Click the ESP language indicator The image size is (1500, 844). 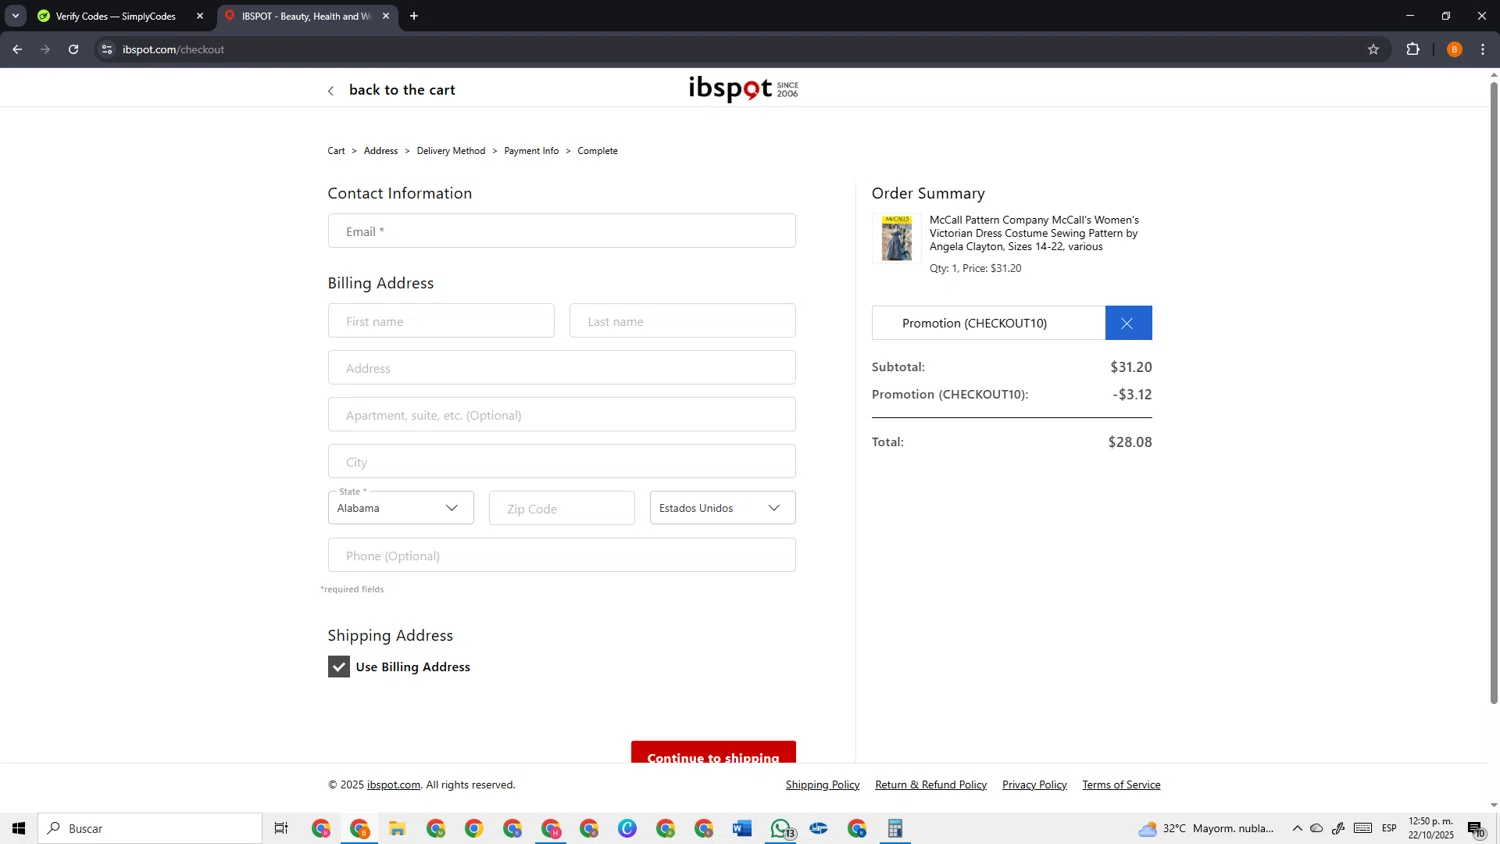pos(1389,828)
